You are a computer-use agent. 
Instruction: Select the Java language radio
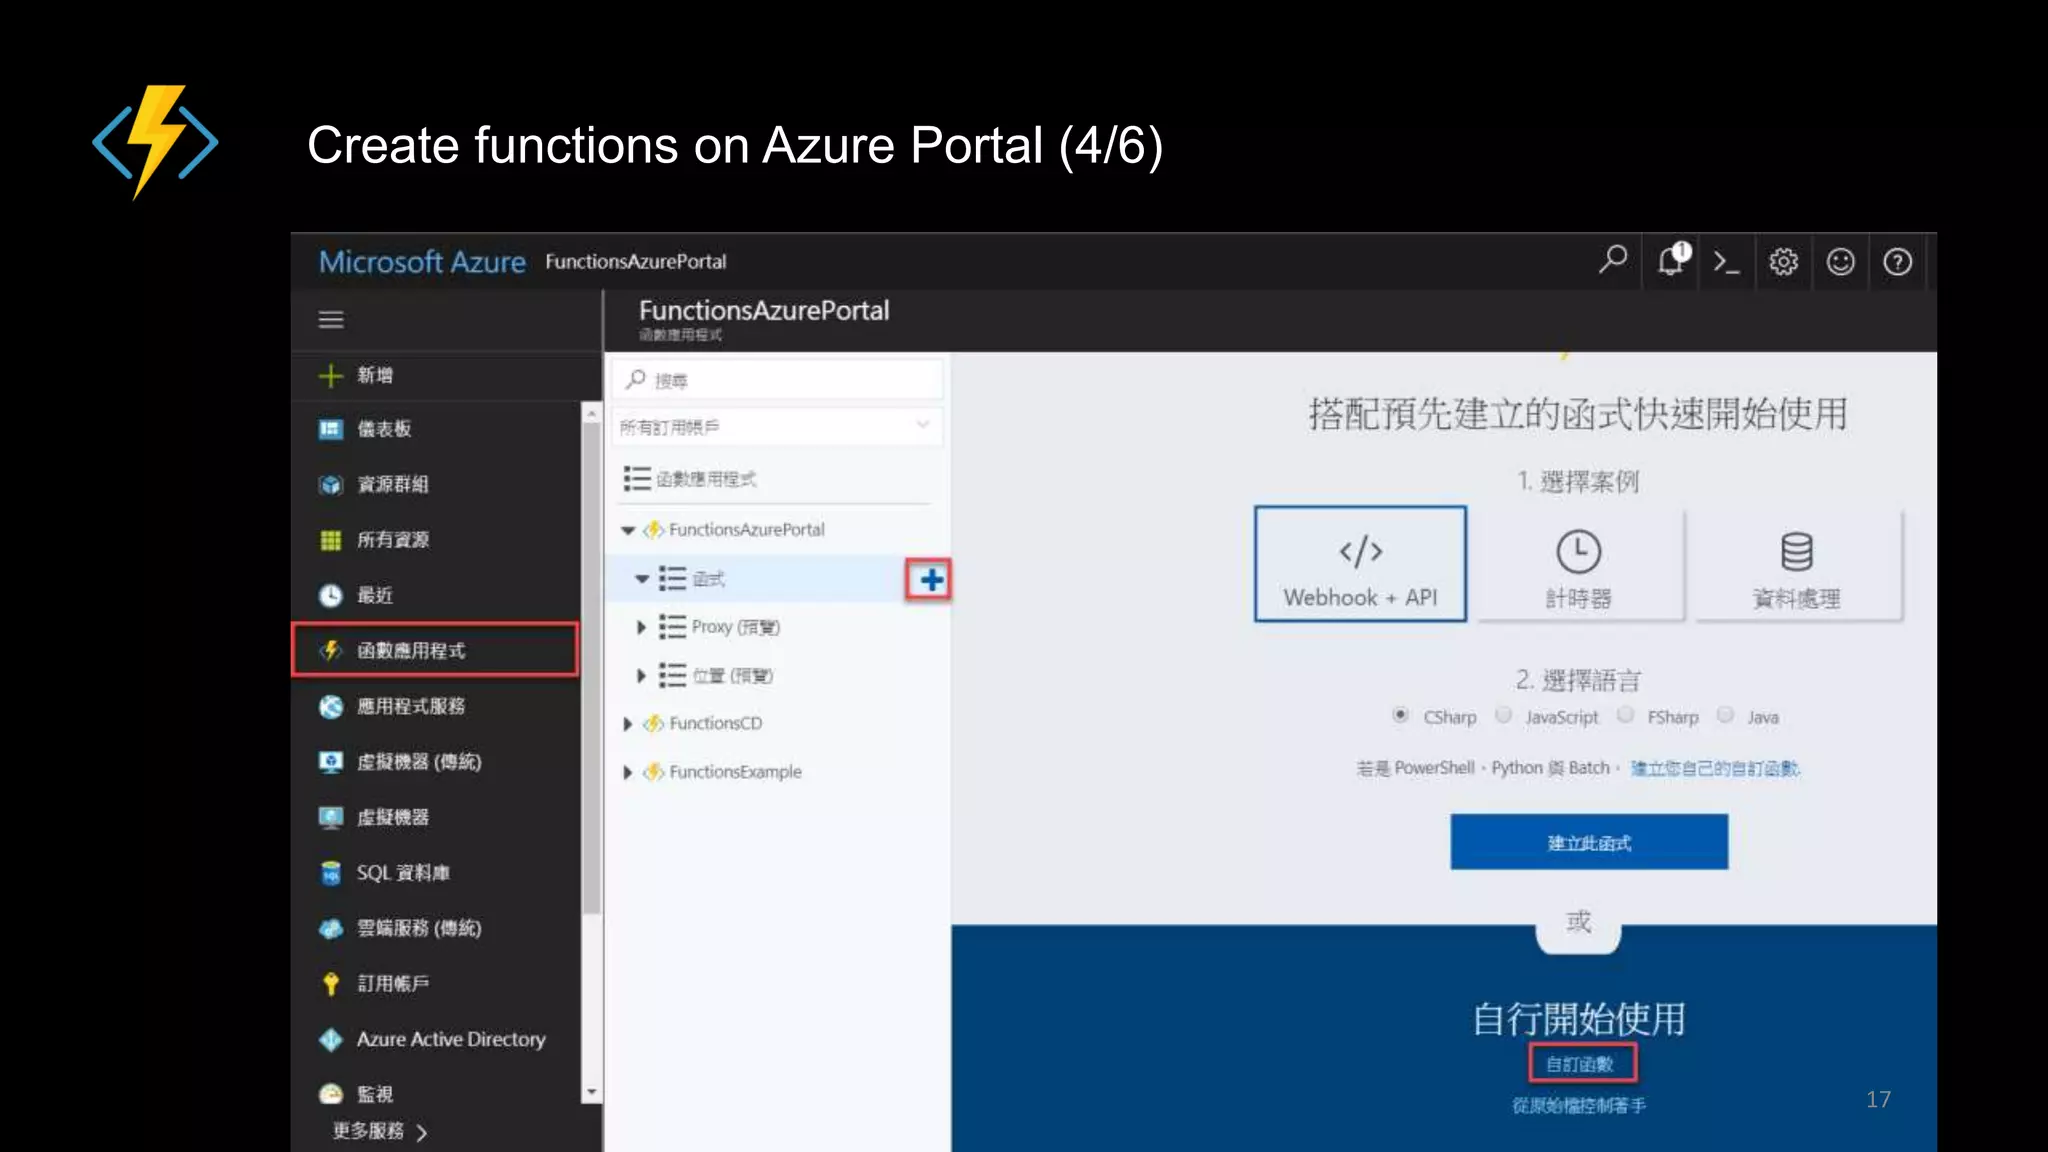pos(1725,715)
